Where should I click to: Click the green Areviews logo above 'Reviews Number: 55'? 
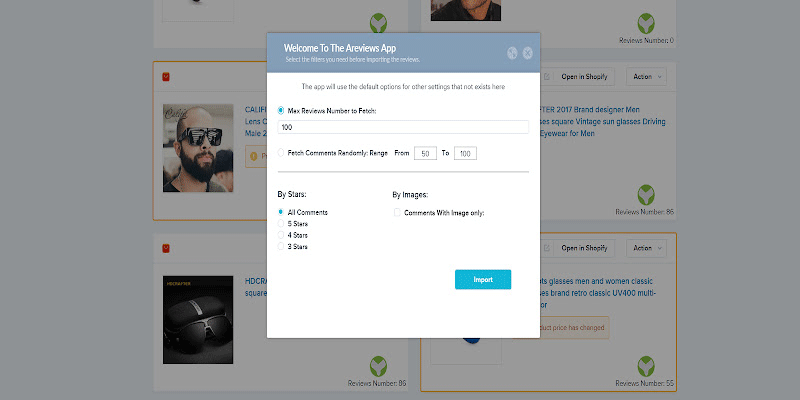[x=647, y=367]
